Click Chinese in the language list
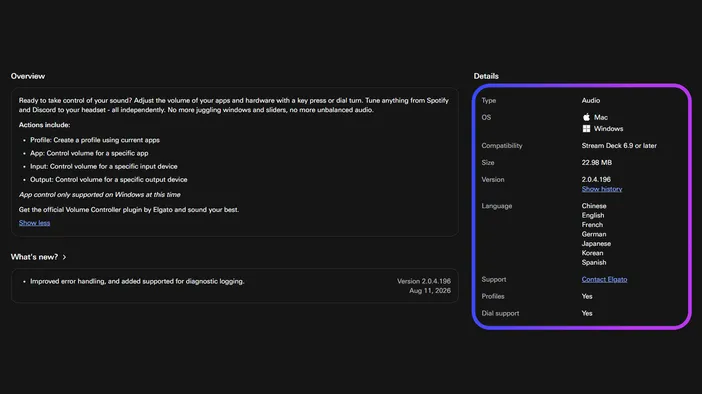Viewport: 702px width, 394px height. click(594, 206)
